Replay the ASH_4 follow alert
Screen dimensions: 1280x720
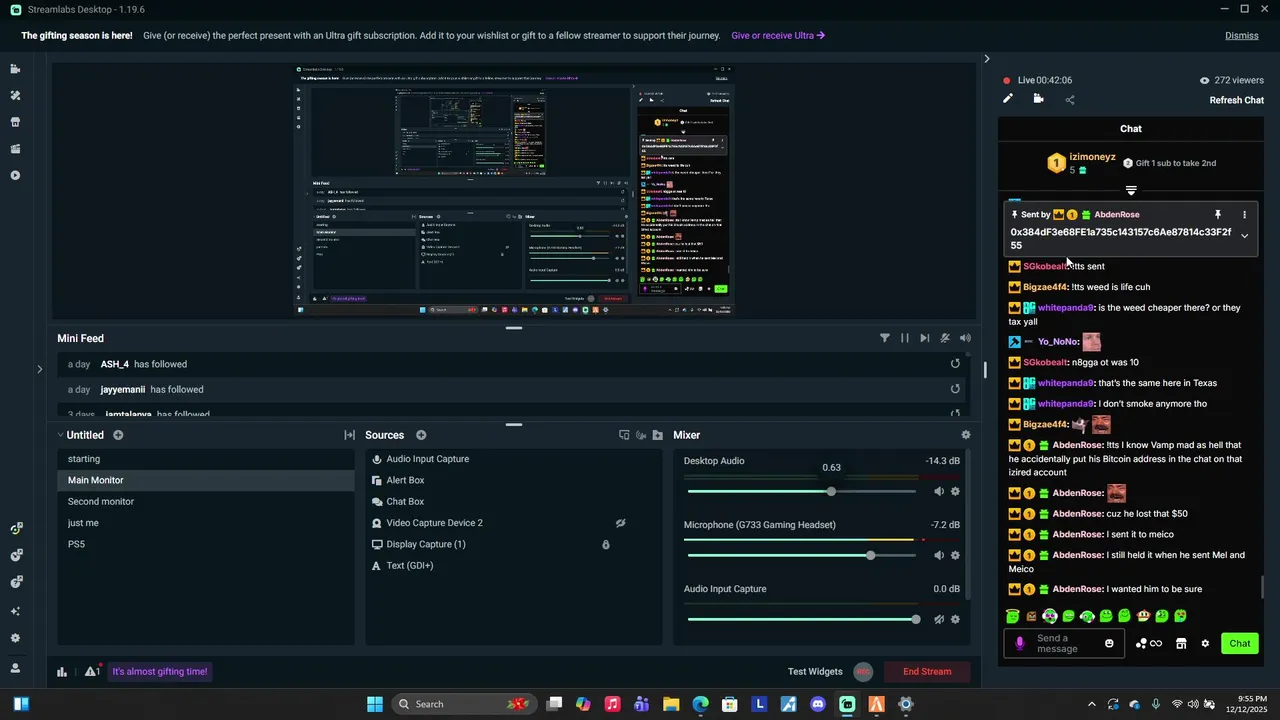pyautogui.click(x=955, y=364)
